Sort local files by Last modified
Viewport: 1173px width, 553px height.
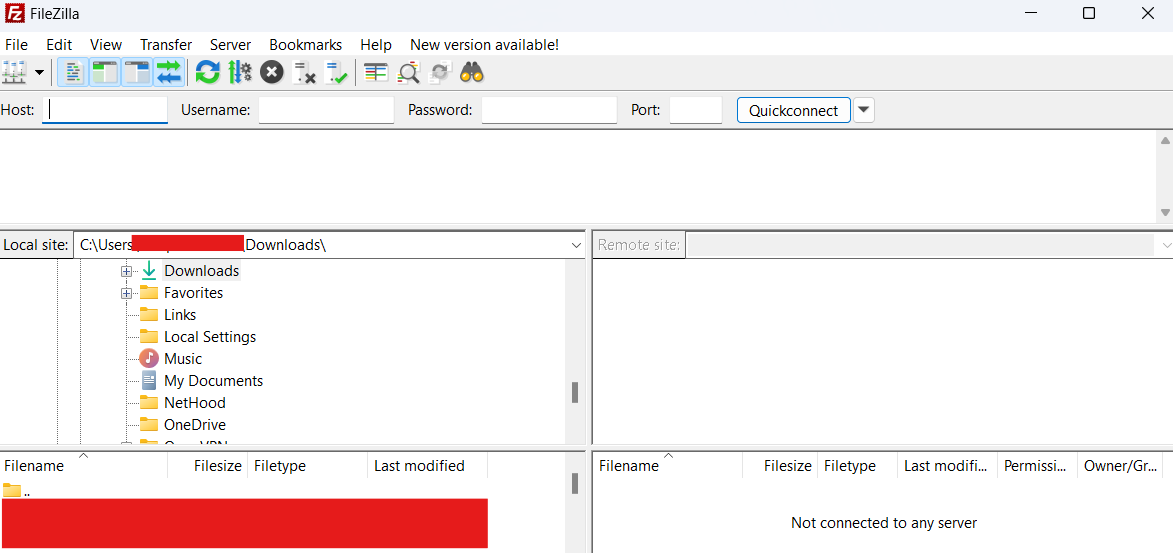[428, 465]
